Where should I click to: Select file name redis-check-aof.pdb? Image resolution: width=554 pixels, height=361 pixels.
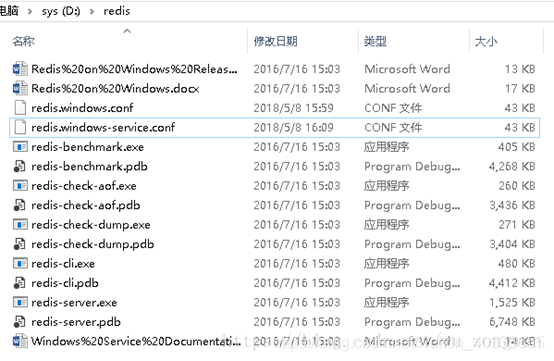point(86,205)
